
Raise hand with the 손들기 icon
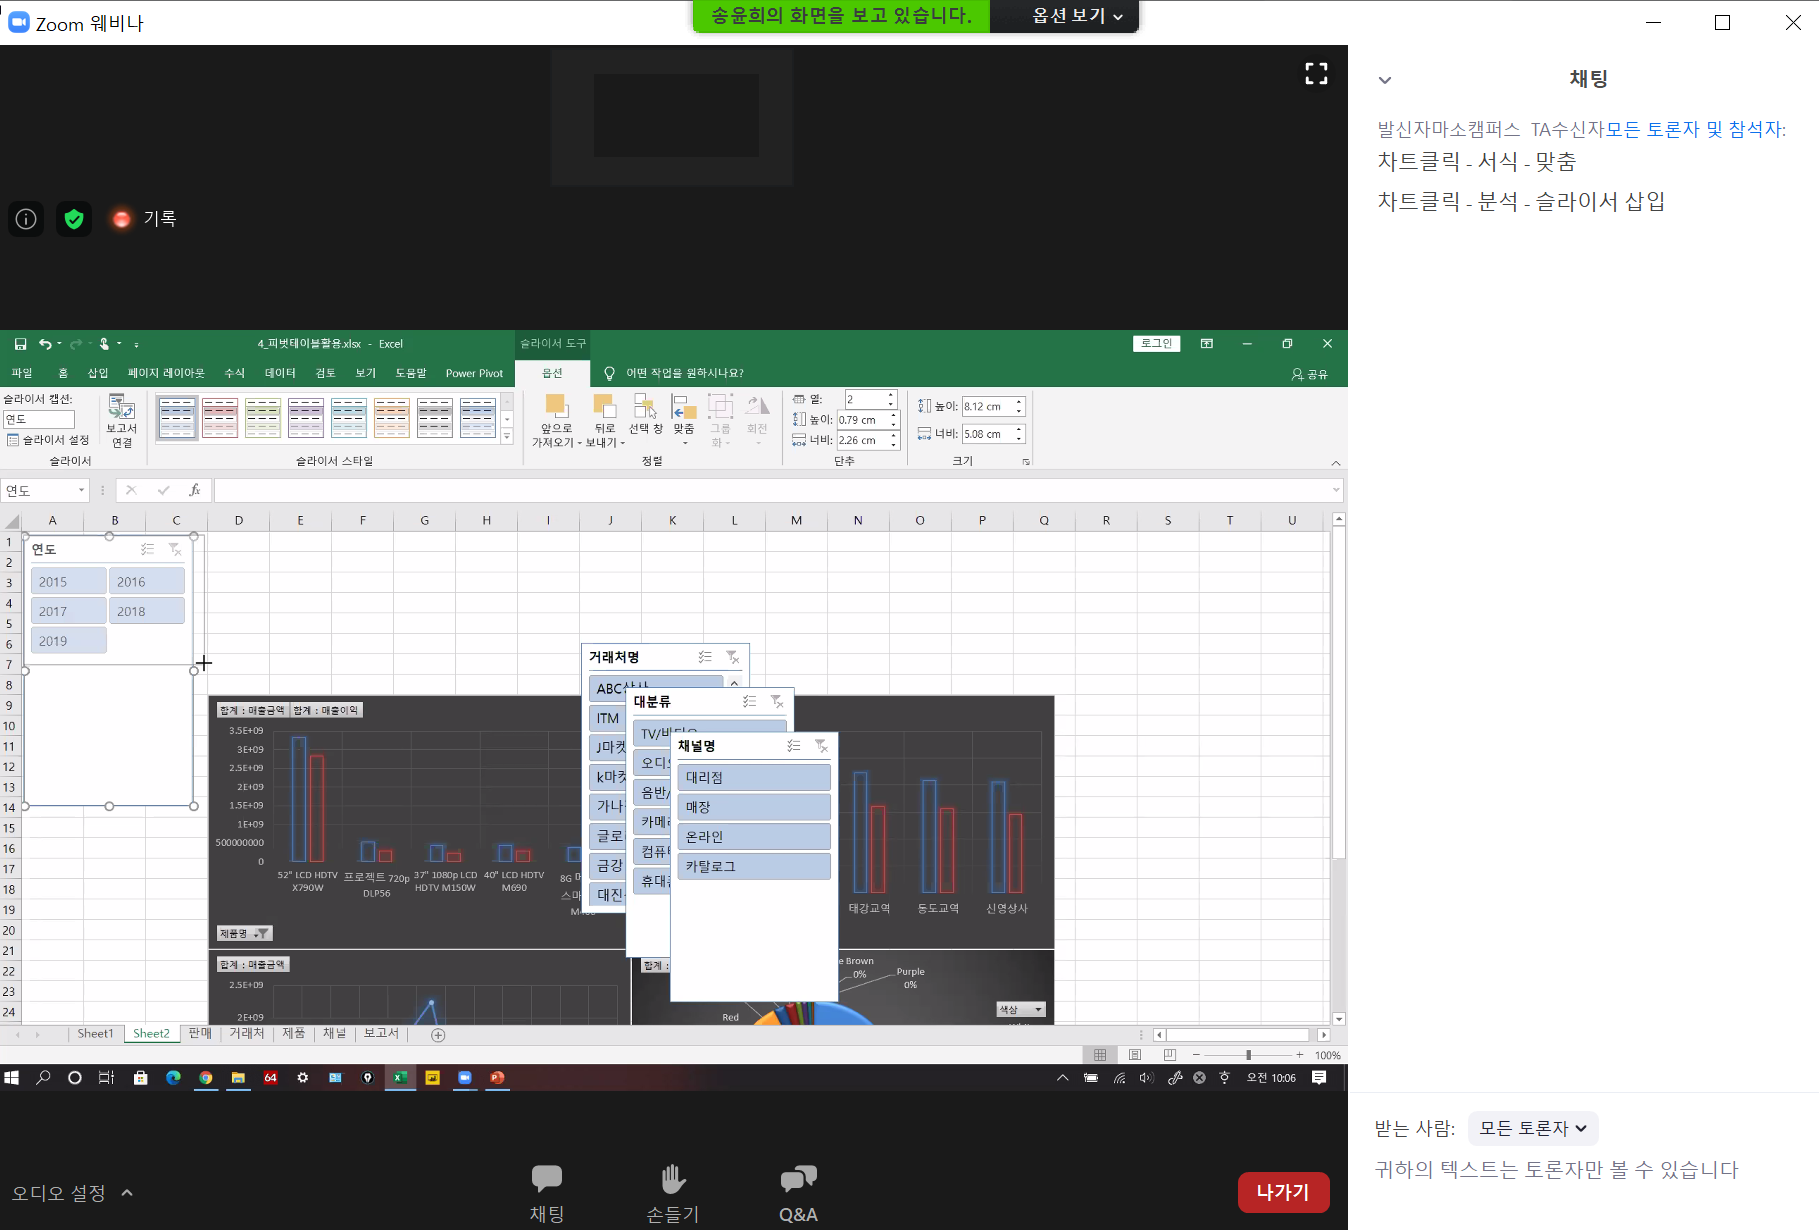tap(673, 1180)
